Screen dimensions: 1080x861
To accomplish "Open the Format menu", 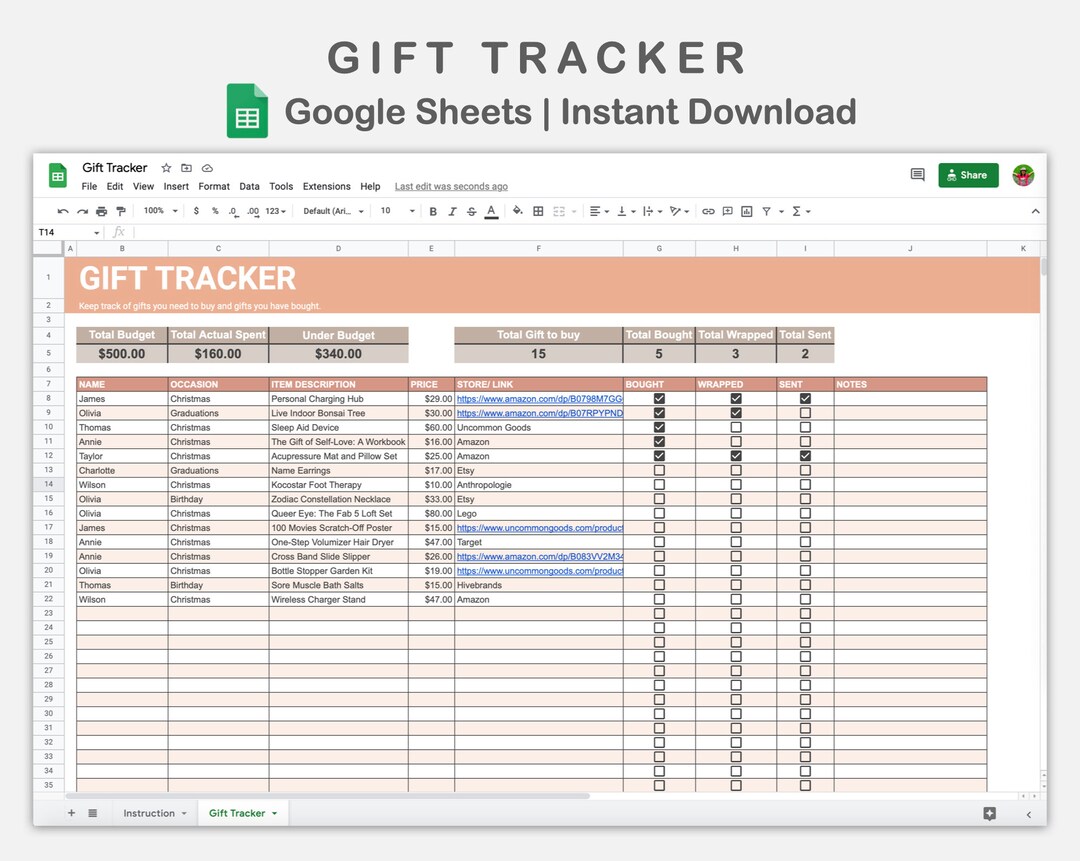I will (x=214, y=186).
